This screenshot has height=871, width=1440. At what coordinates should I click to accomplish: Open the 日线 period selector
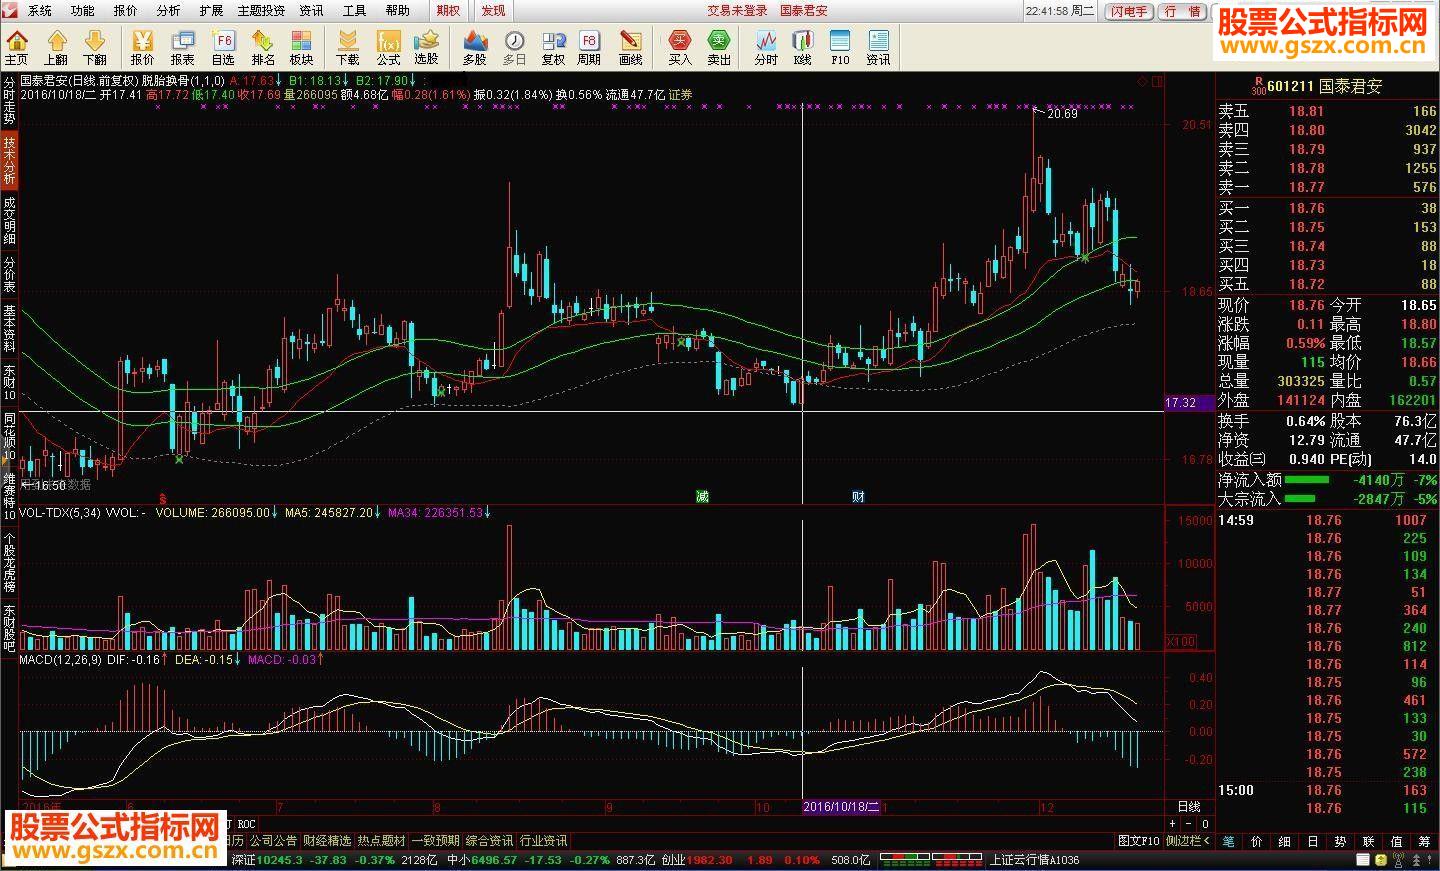coord(1189,807)
